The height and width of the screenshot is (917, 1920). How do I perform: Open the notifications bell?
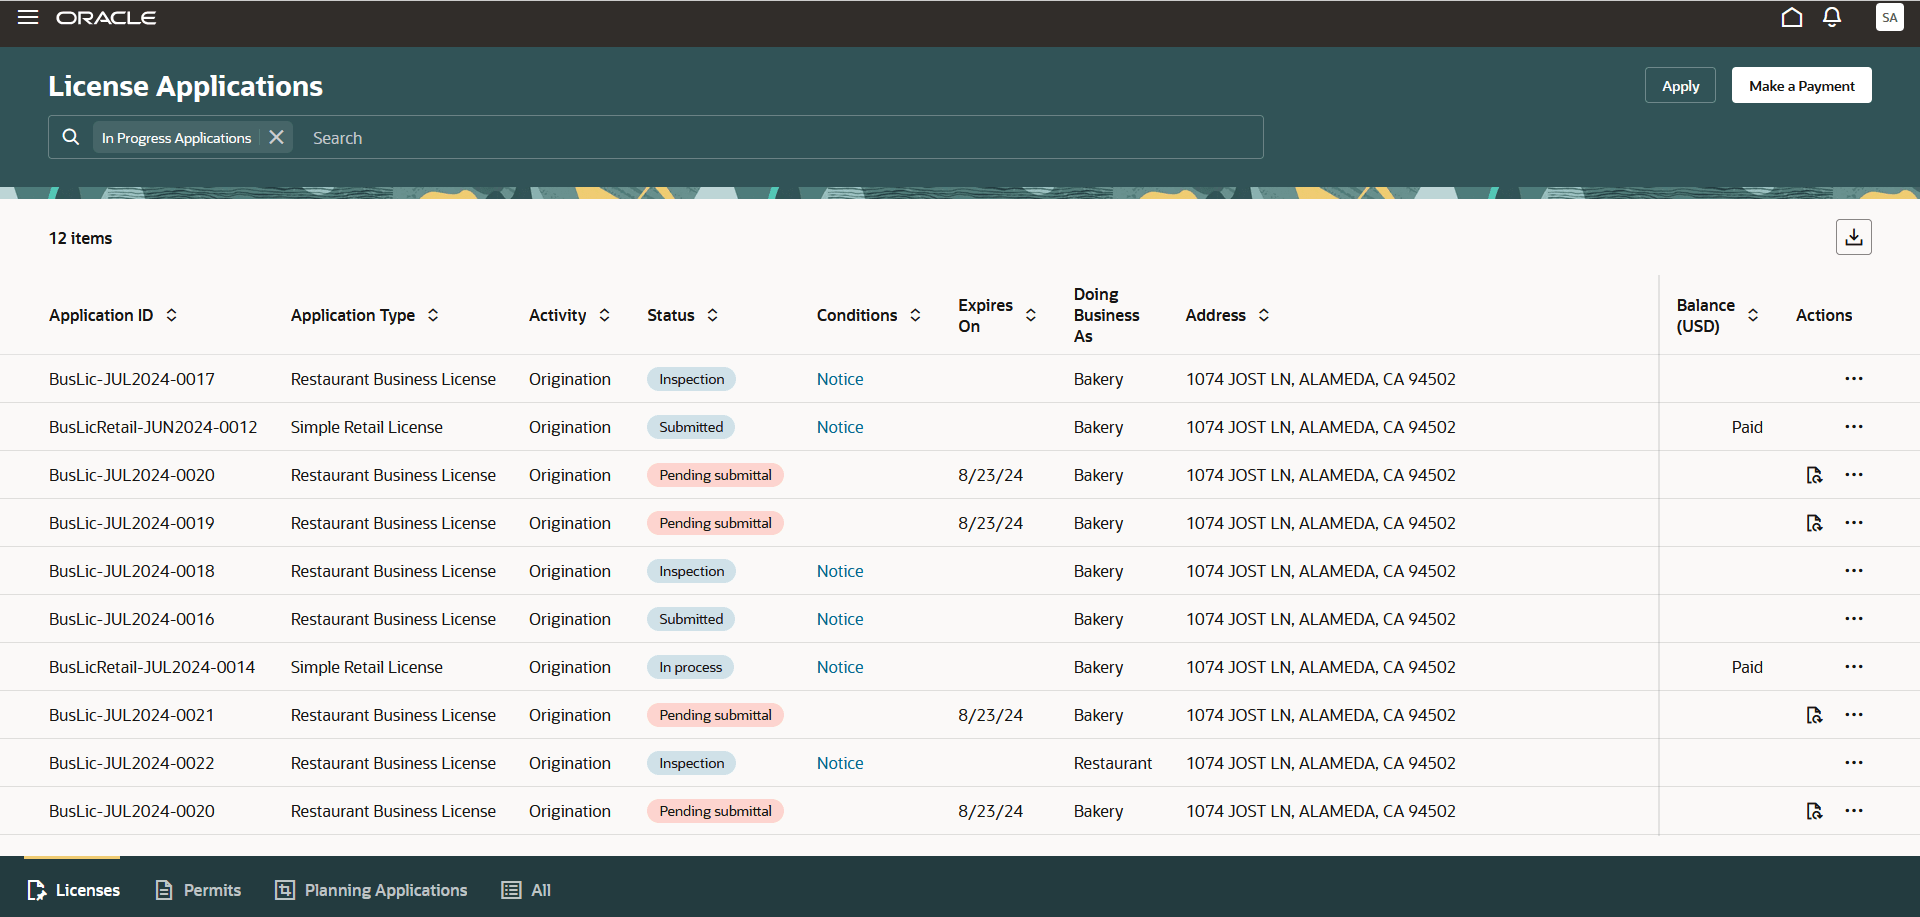1831,17
